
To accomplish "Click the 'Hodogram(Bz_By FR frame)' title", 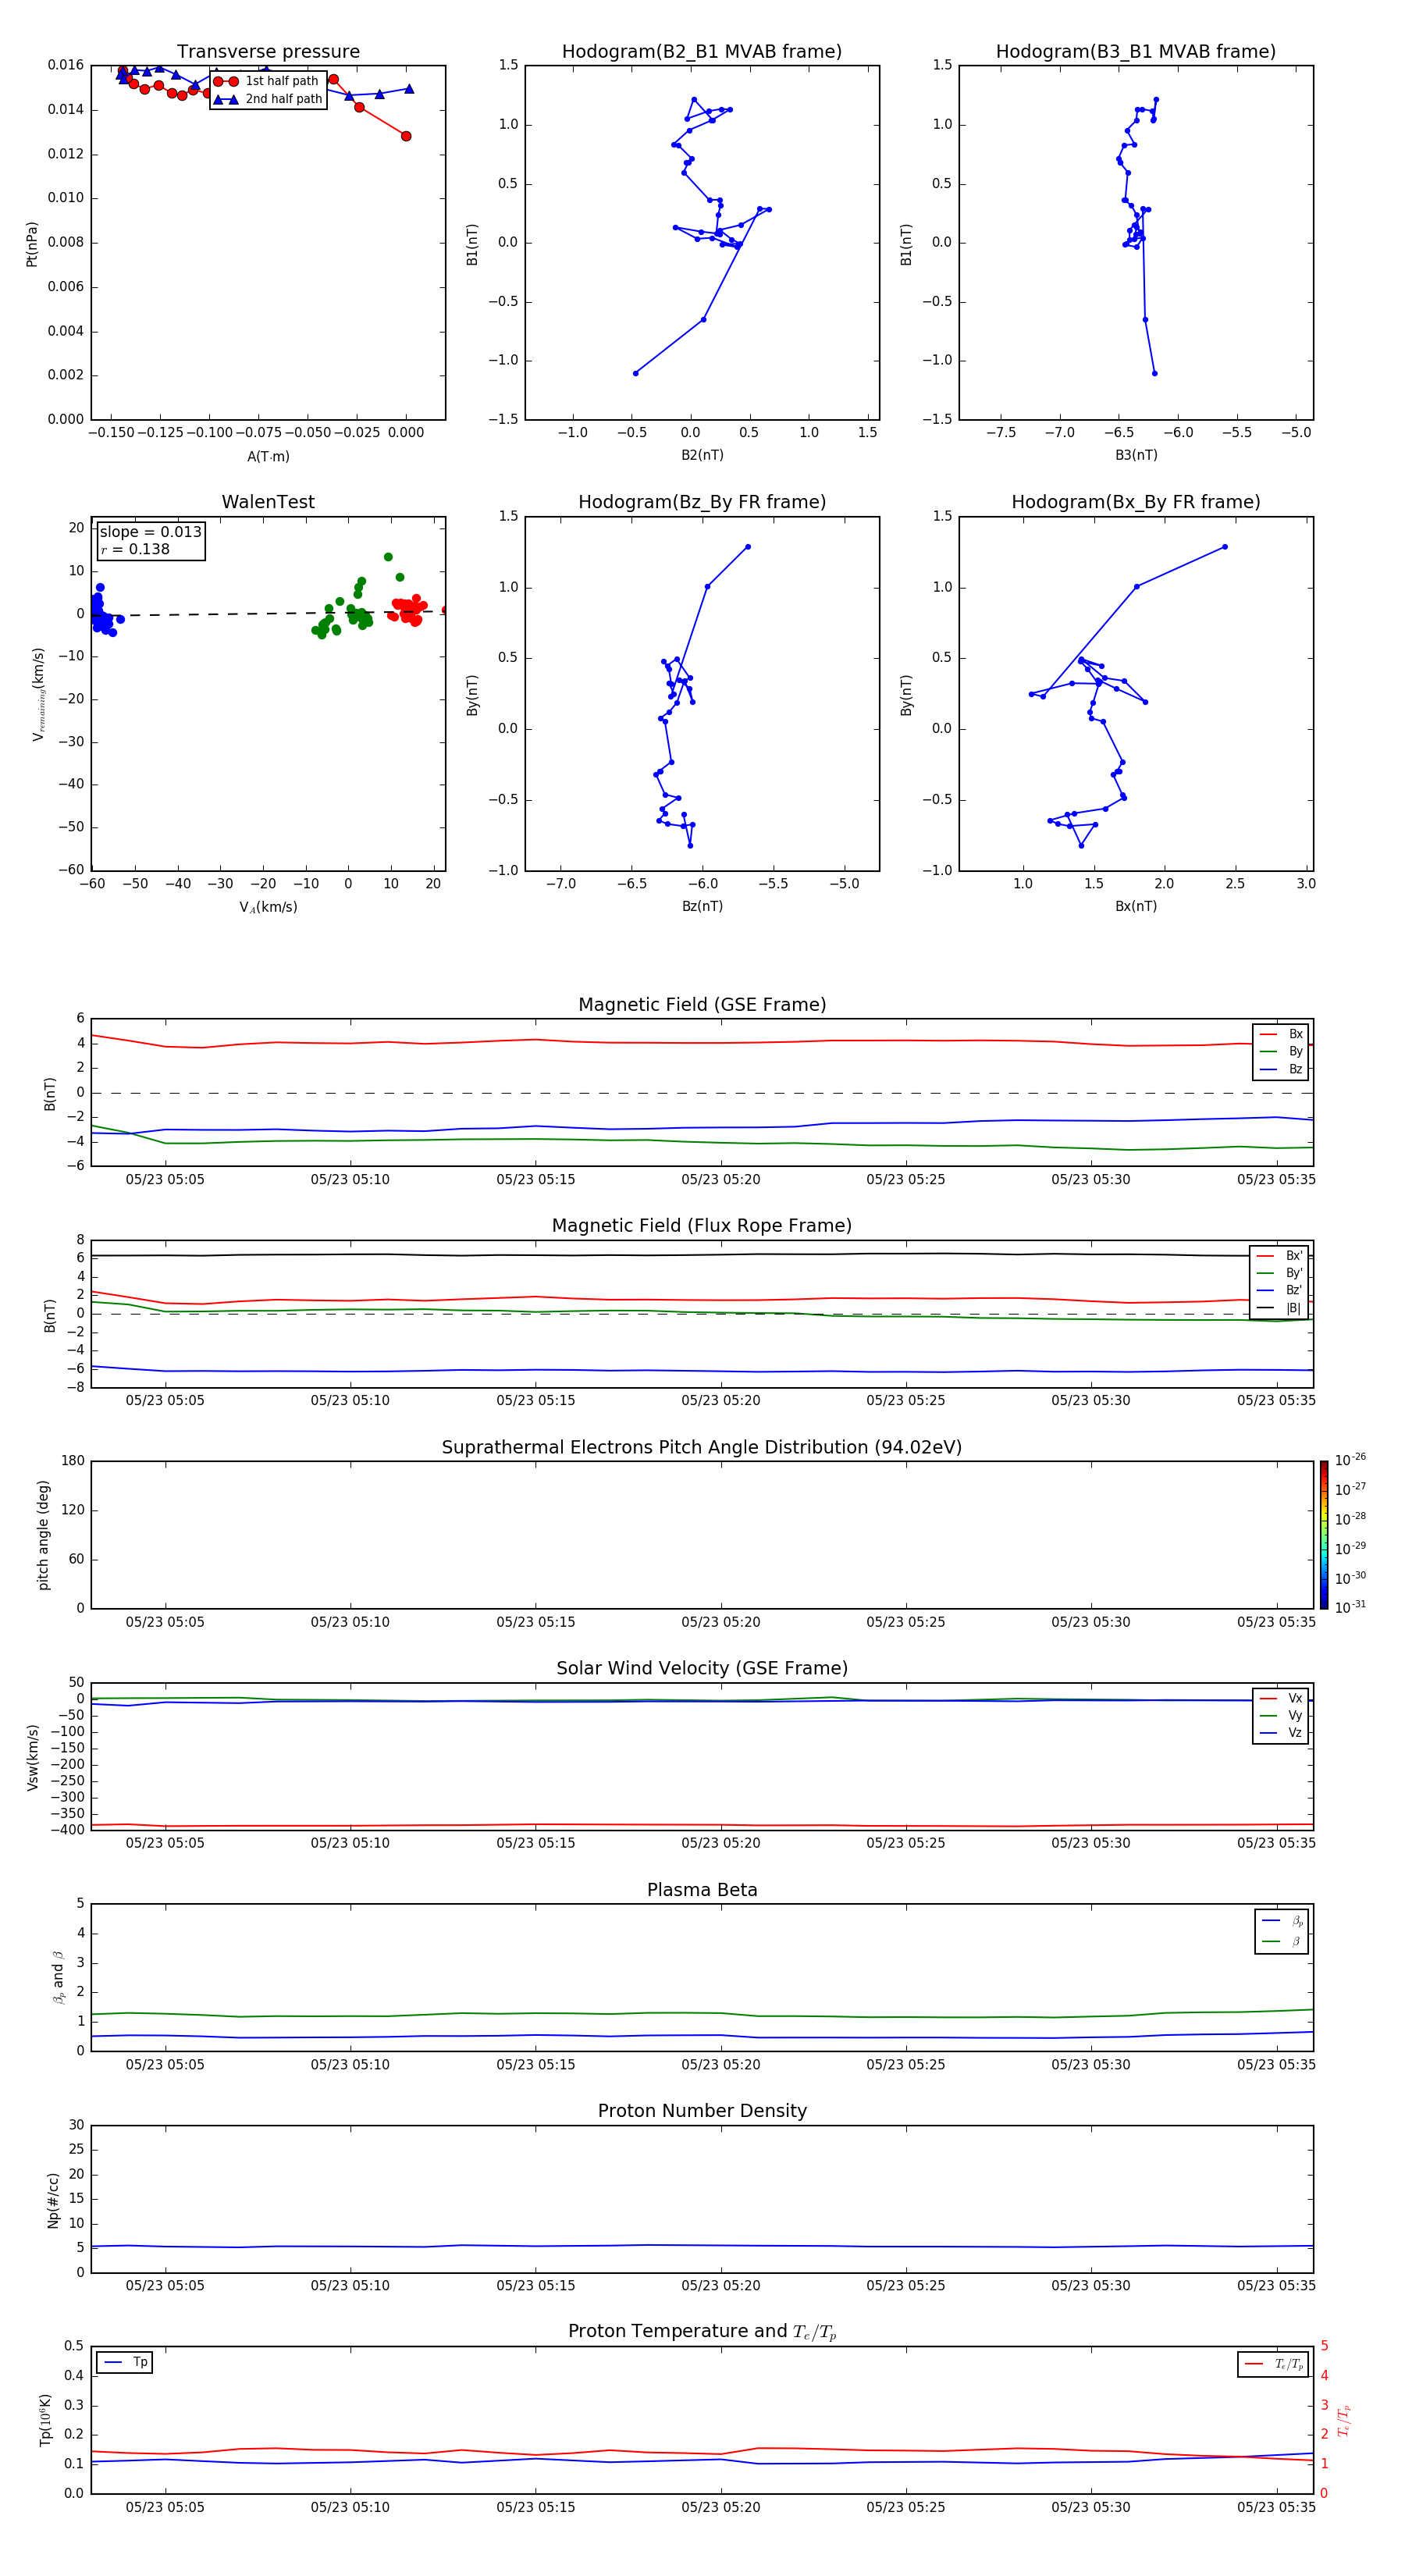I will 702,502.
